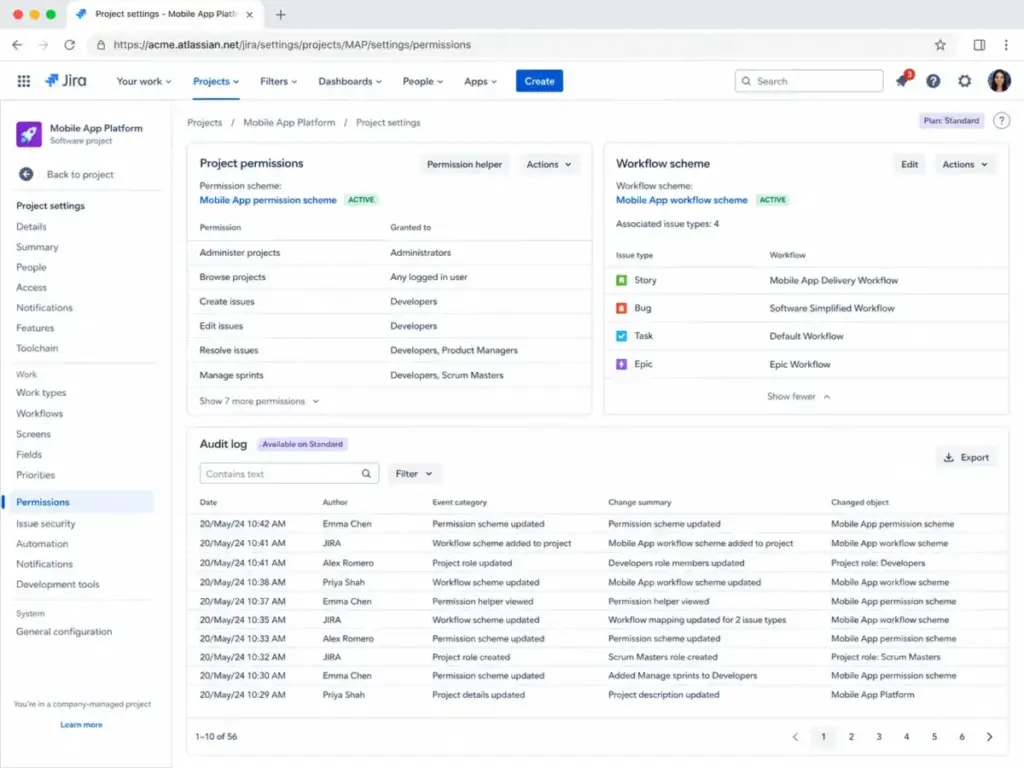Open the notifications bell icon
This screenshot has height=768, width=1024.
(903, 80)
